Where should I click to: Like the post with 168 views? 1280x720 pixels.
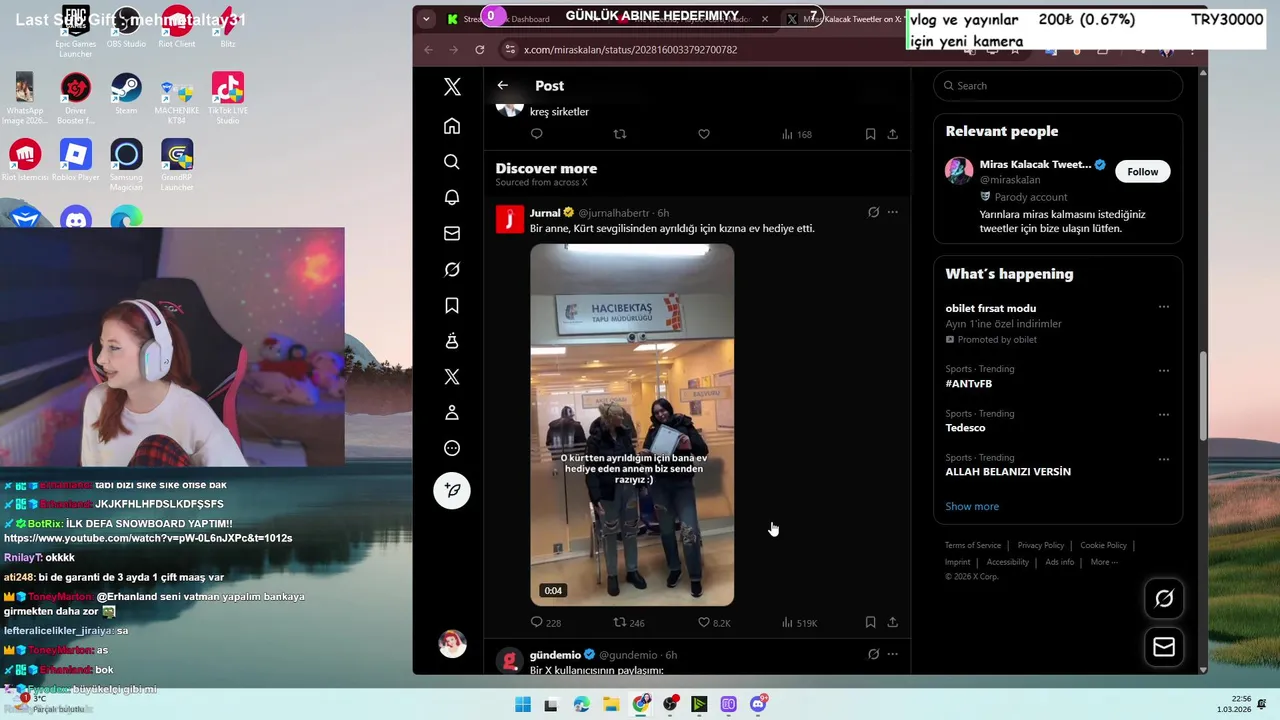[704, 134]
